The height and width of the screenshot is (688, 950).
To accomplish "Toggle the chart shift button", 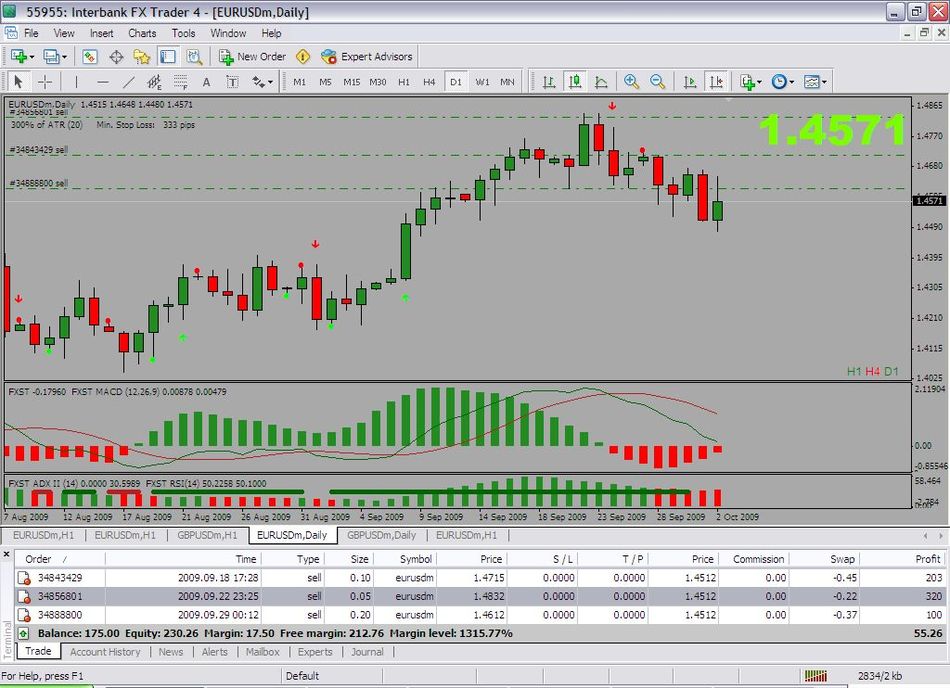I will coord(716,82).
